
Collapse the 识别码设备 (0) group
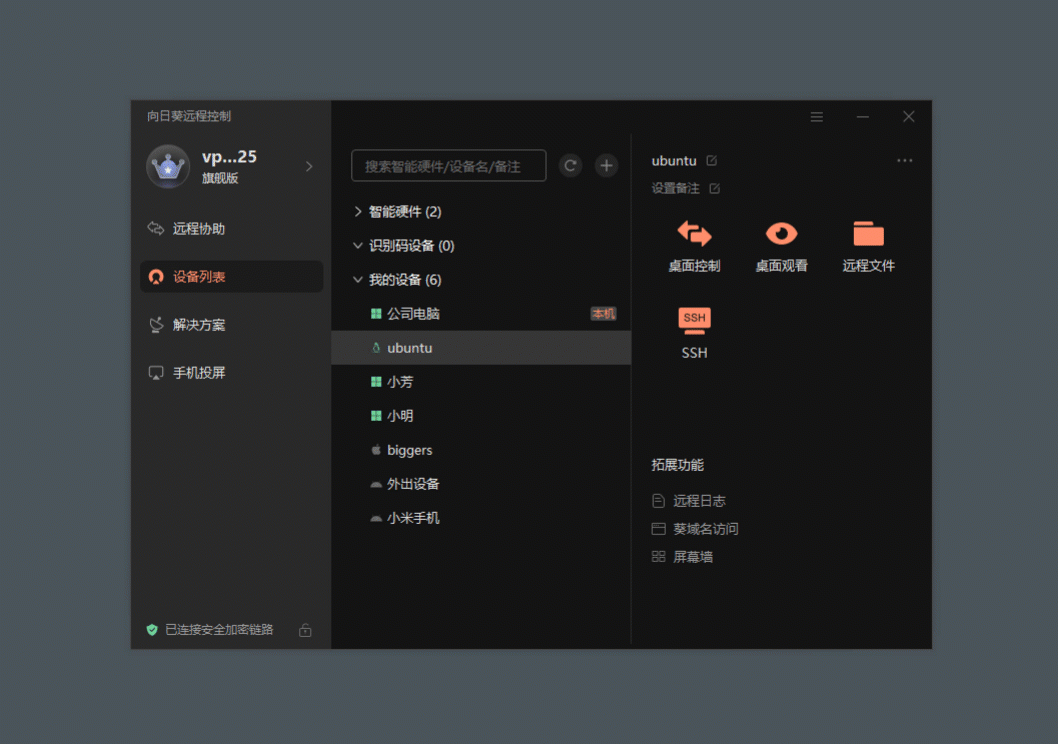coord(359,246)
